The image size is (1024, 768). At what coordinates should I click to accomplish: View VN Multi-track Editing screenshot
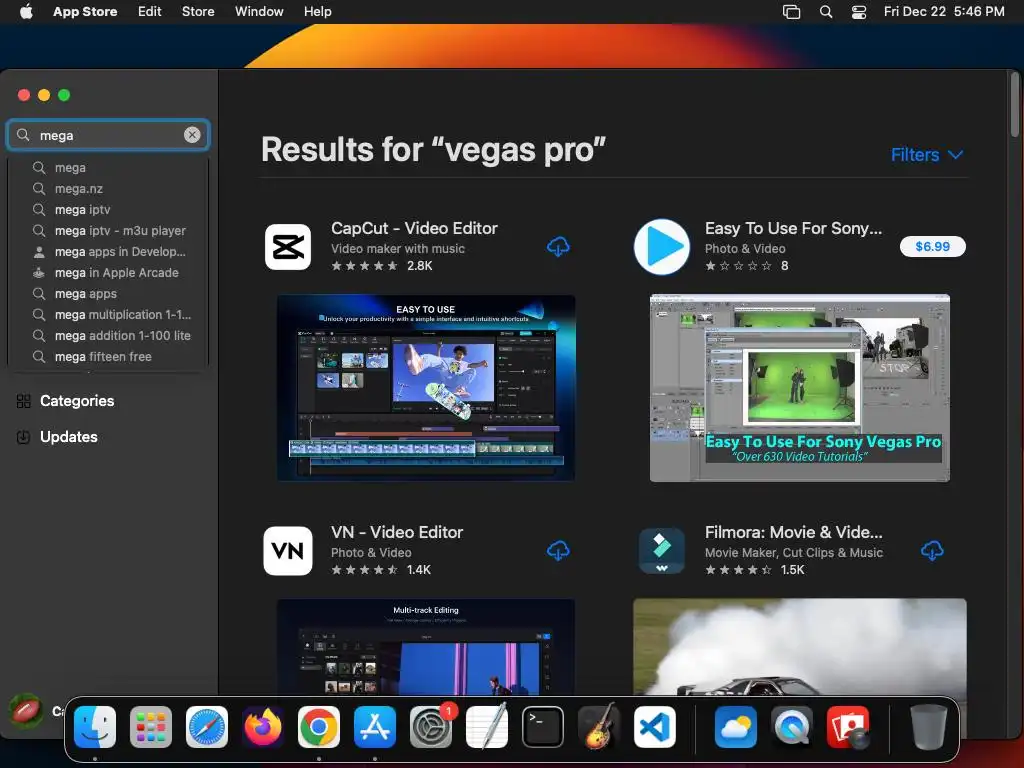point(426,647)
